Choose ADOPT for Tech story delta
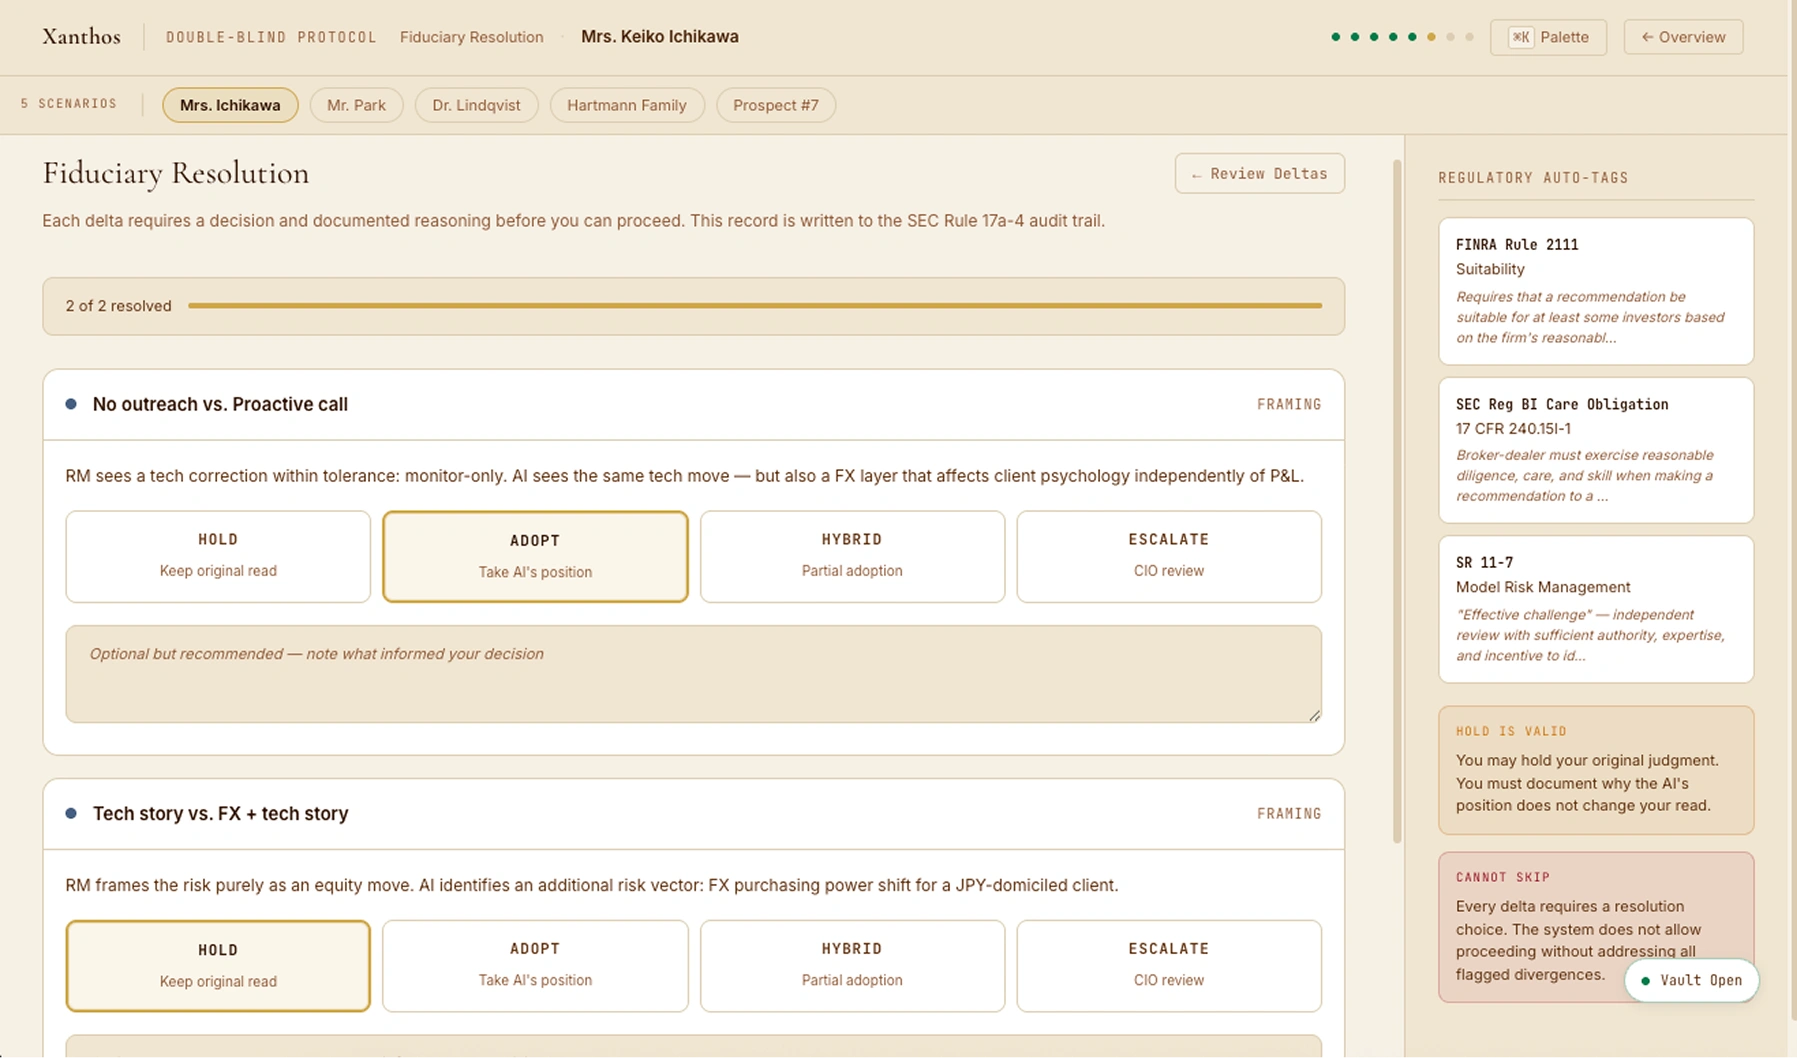 (535, 965)
